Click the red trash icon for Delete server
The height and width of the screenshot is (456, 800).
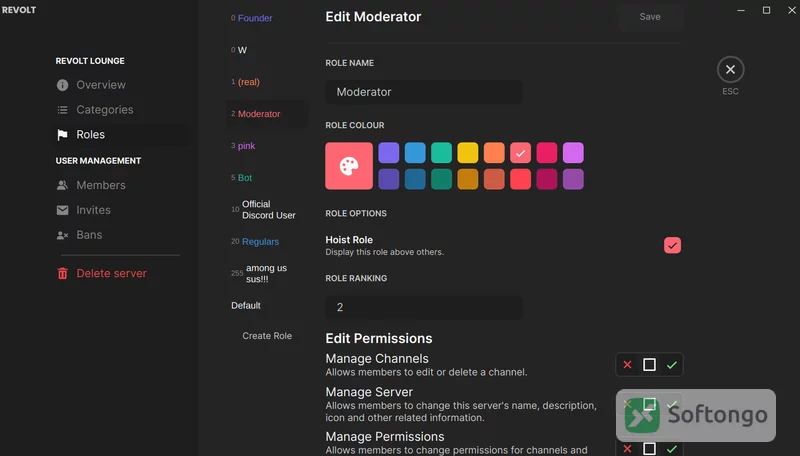click(x=62, y=274)
